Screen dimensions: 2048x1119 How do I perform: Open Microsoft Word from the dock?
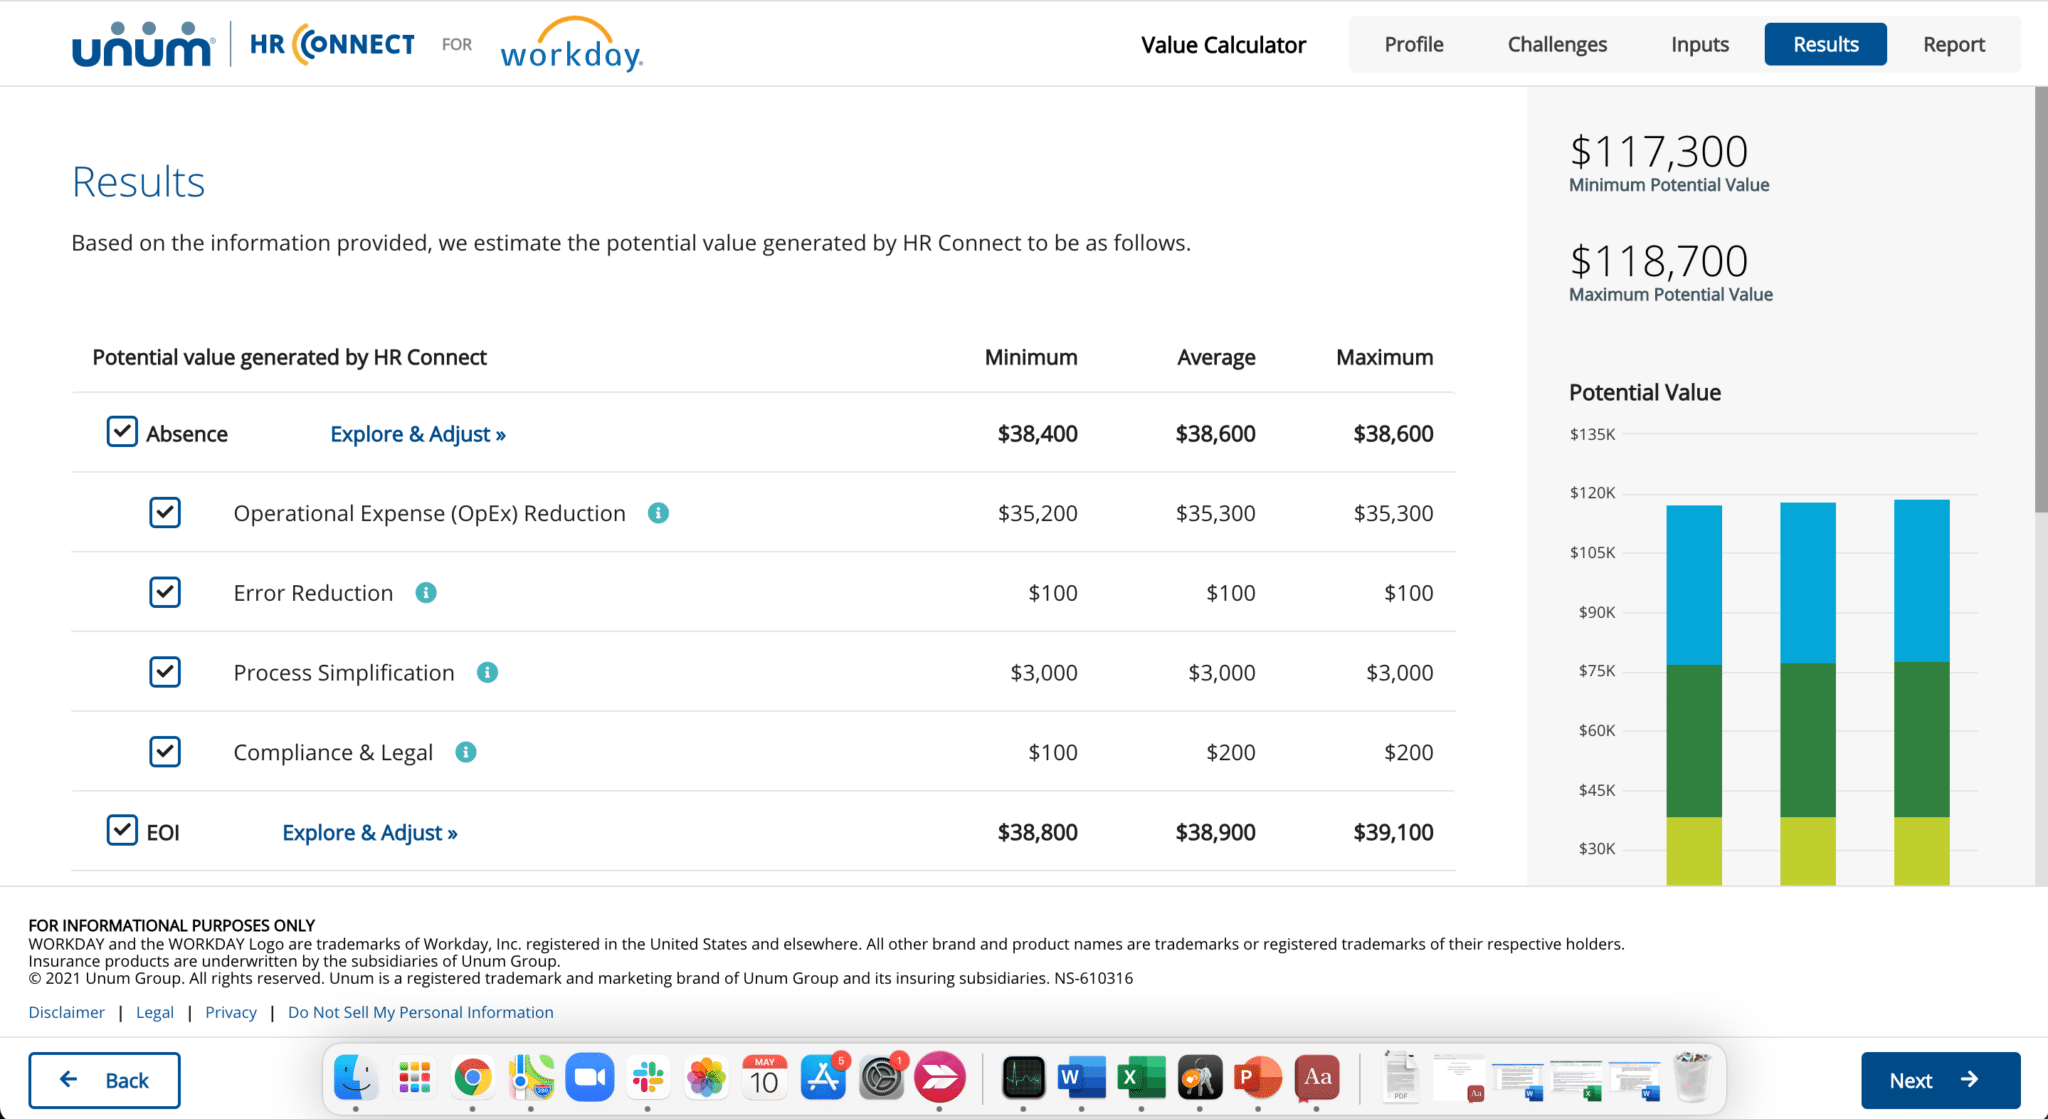point(1082,1078)
